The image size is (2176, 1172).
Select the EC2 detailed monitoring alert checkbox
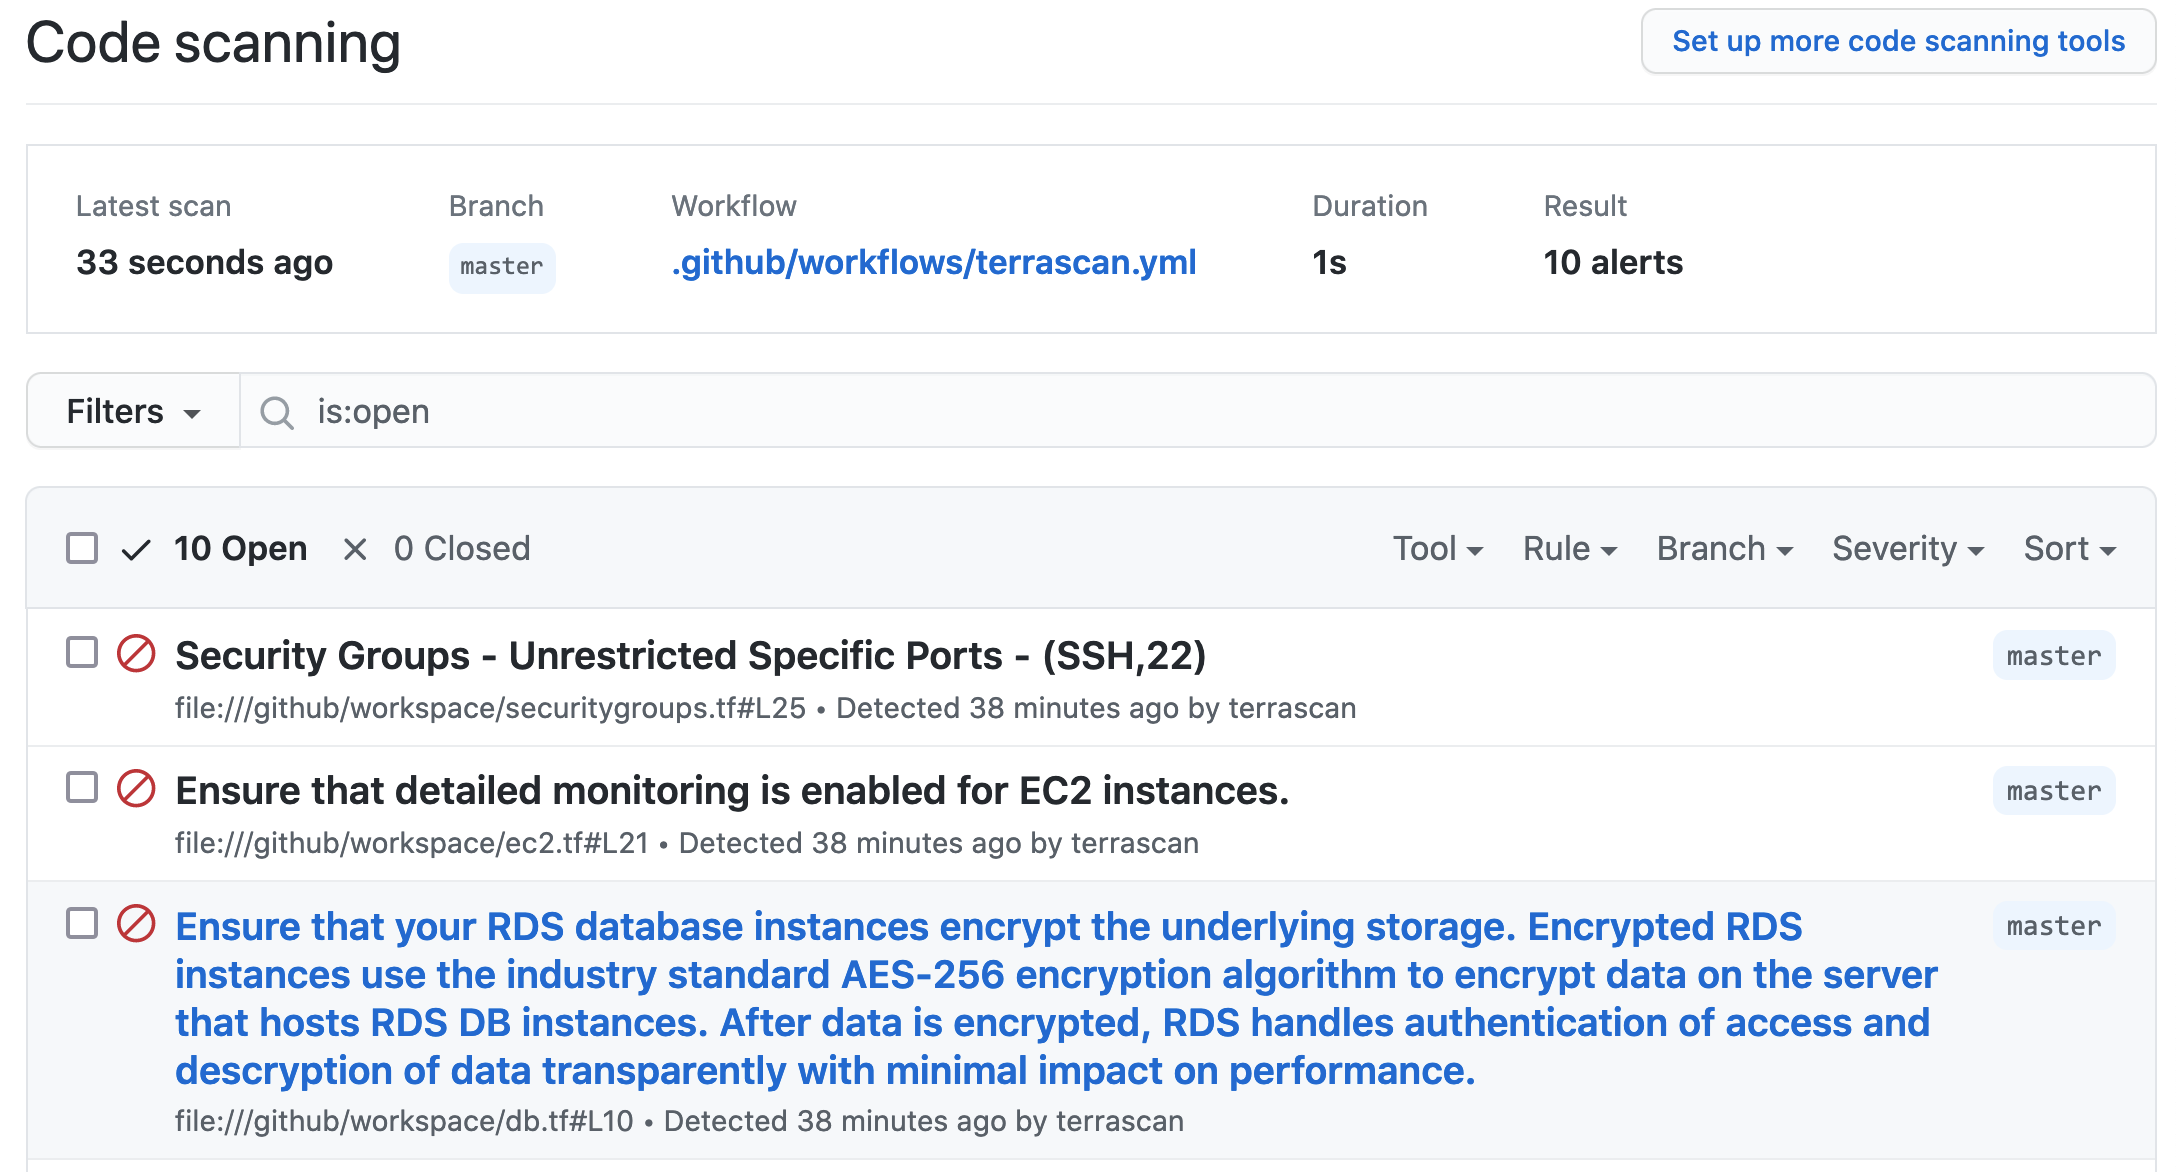(82, 787)
